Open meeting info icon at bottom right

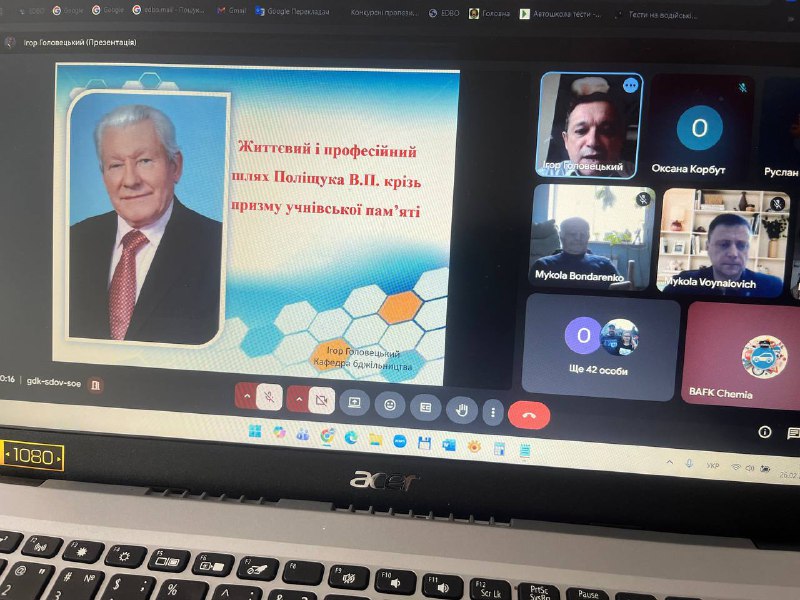765,432
